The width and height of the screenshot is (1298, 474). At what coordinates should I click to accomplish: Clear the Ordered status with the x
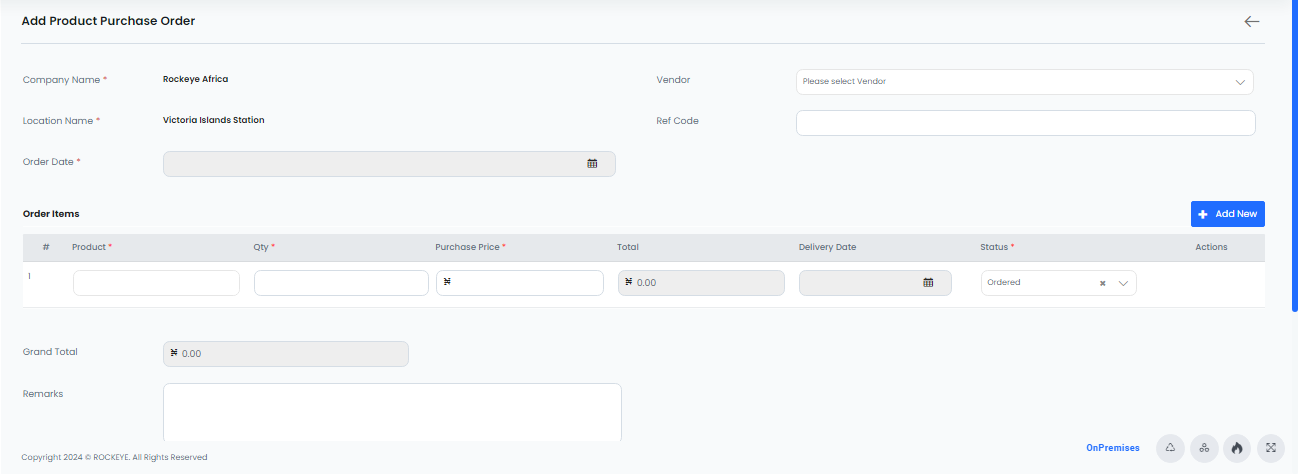pyautogui.click(x=1102, y=283)
